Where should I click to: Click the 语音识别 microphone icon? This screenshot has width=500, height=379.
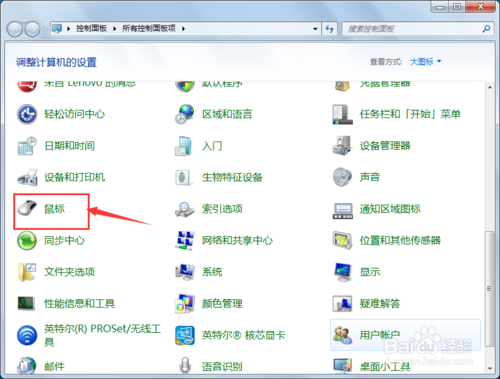pyautogui.click(x=185, y=365)
